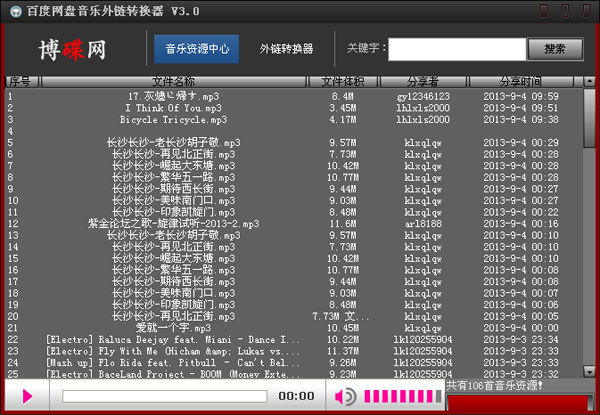Viewport: 600px width, 415px height.
Task: Click the 10.45M file size cell
Action: [x=343, y=328]
